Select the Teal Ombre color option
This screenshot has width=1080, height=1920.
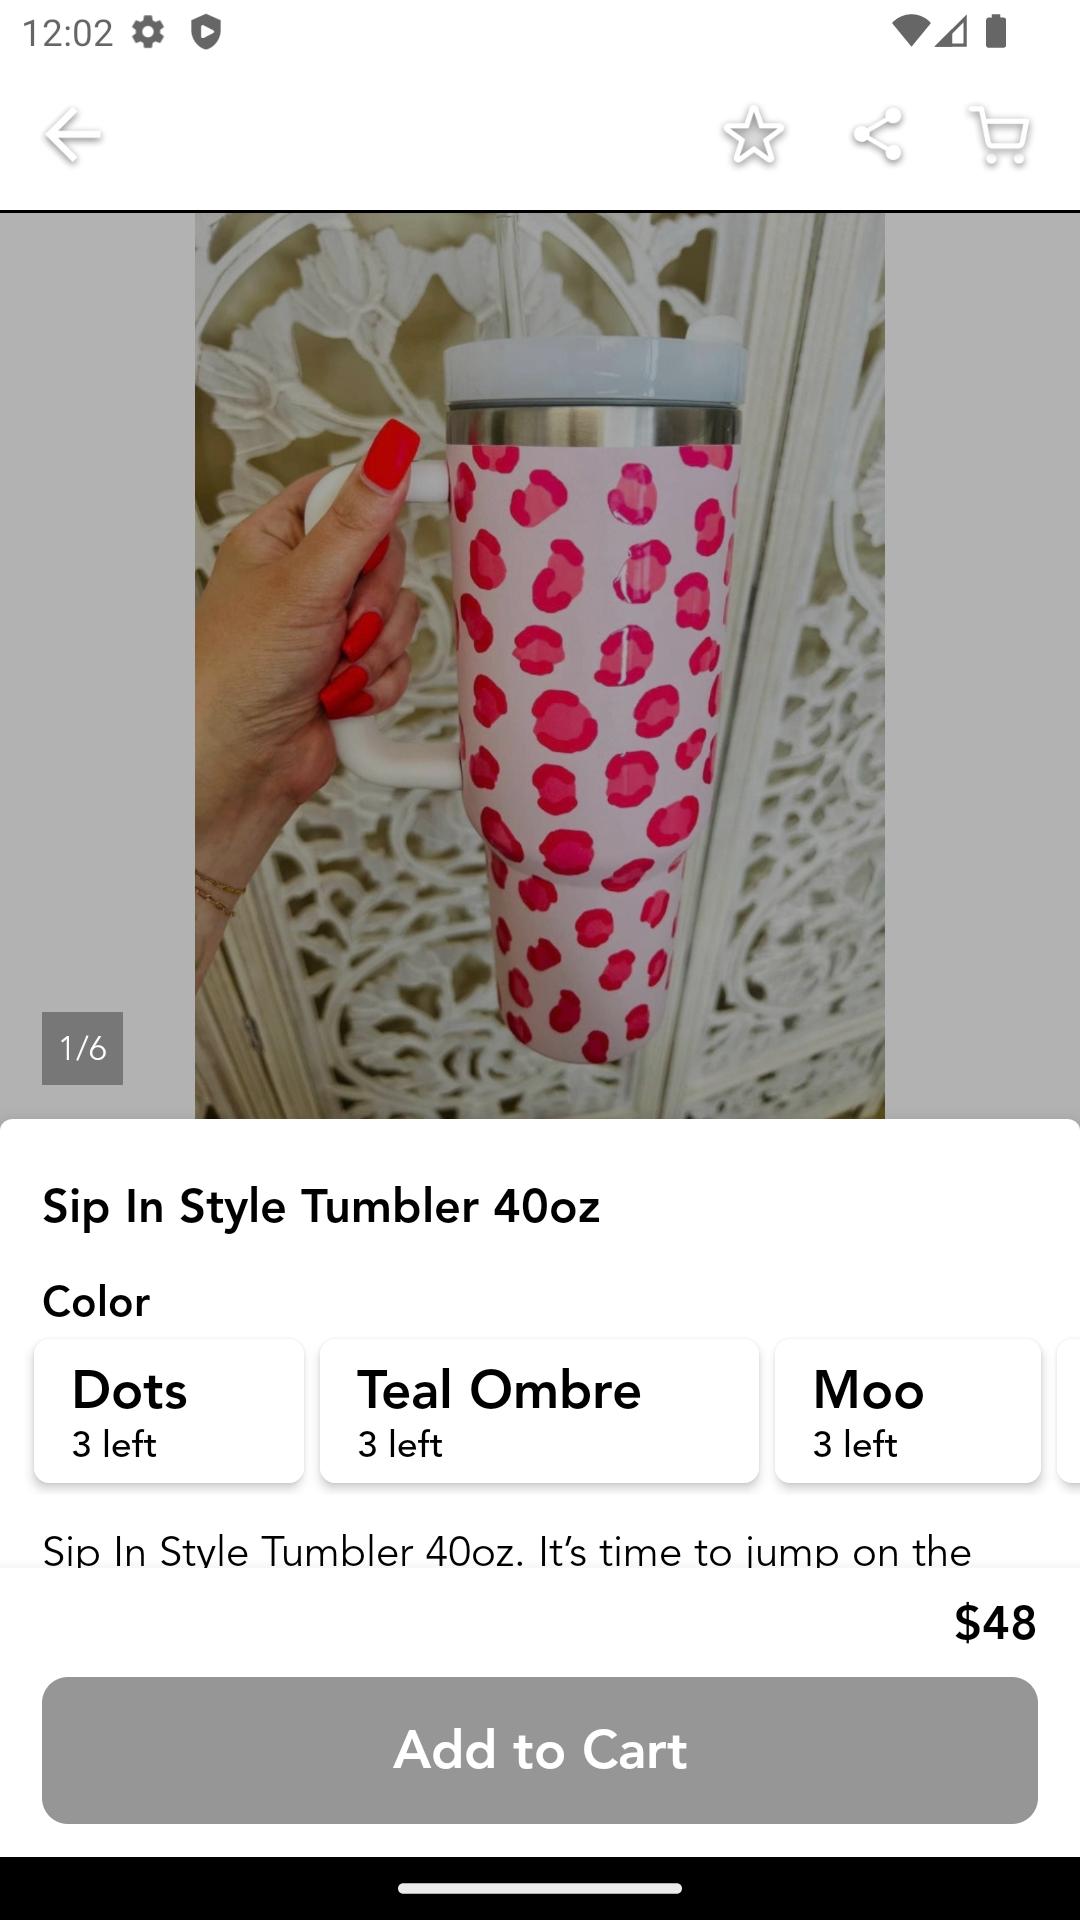click(539, 1411)
